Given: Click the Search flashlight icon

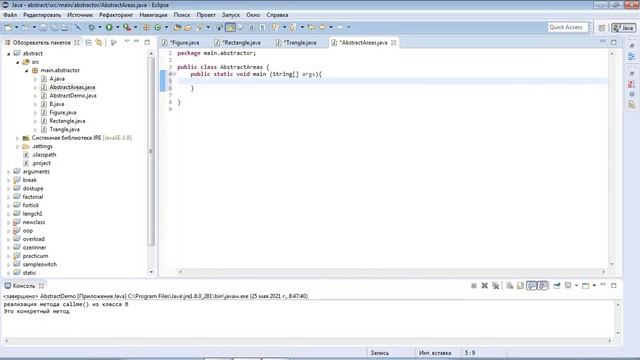Looking at the screenshot, I should point(200,27).
